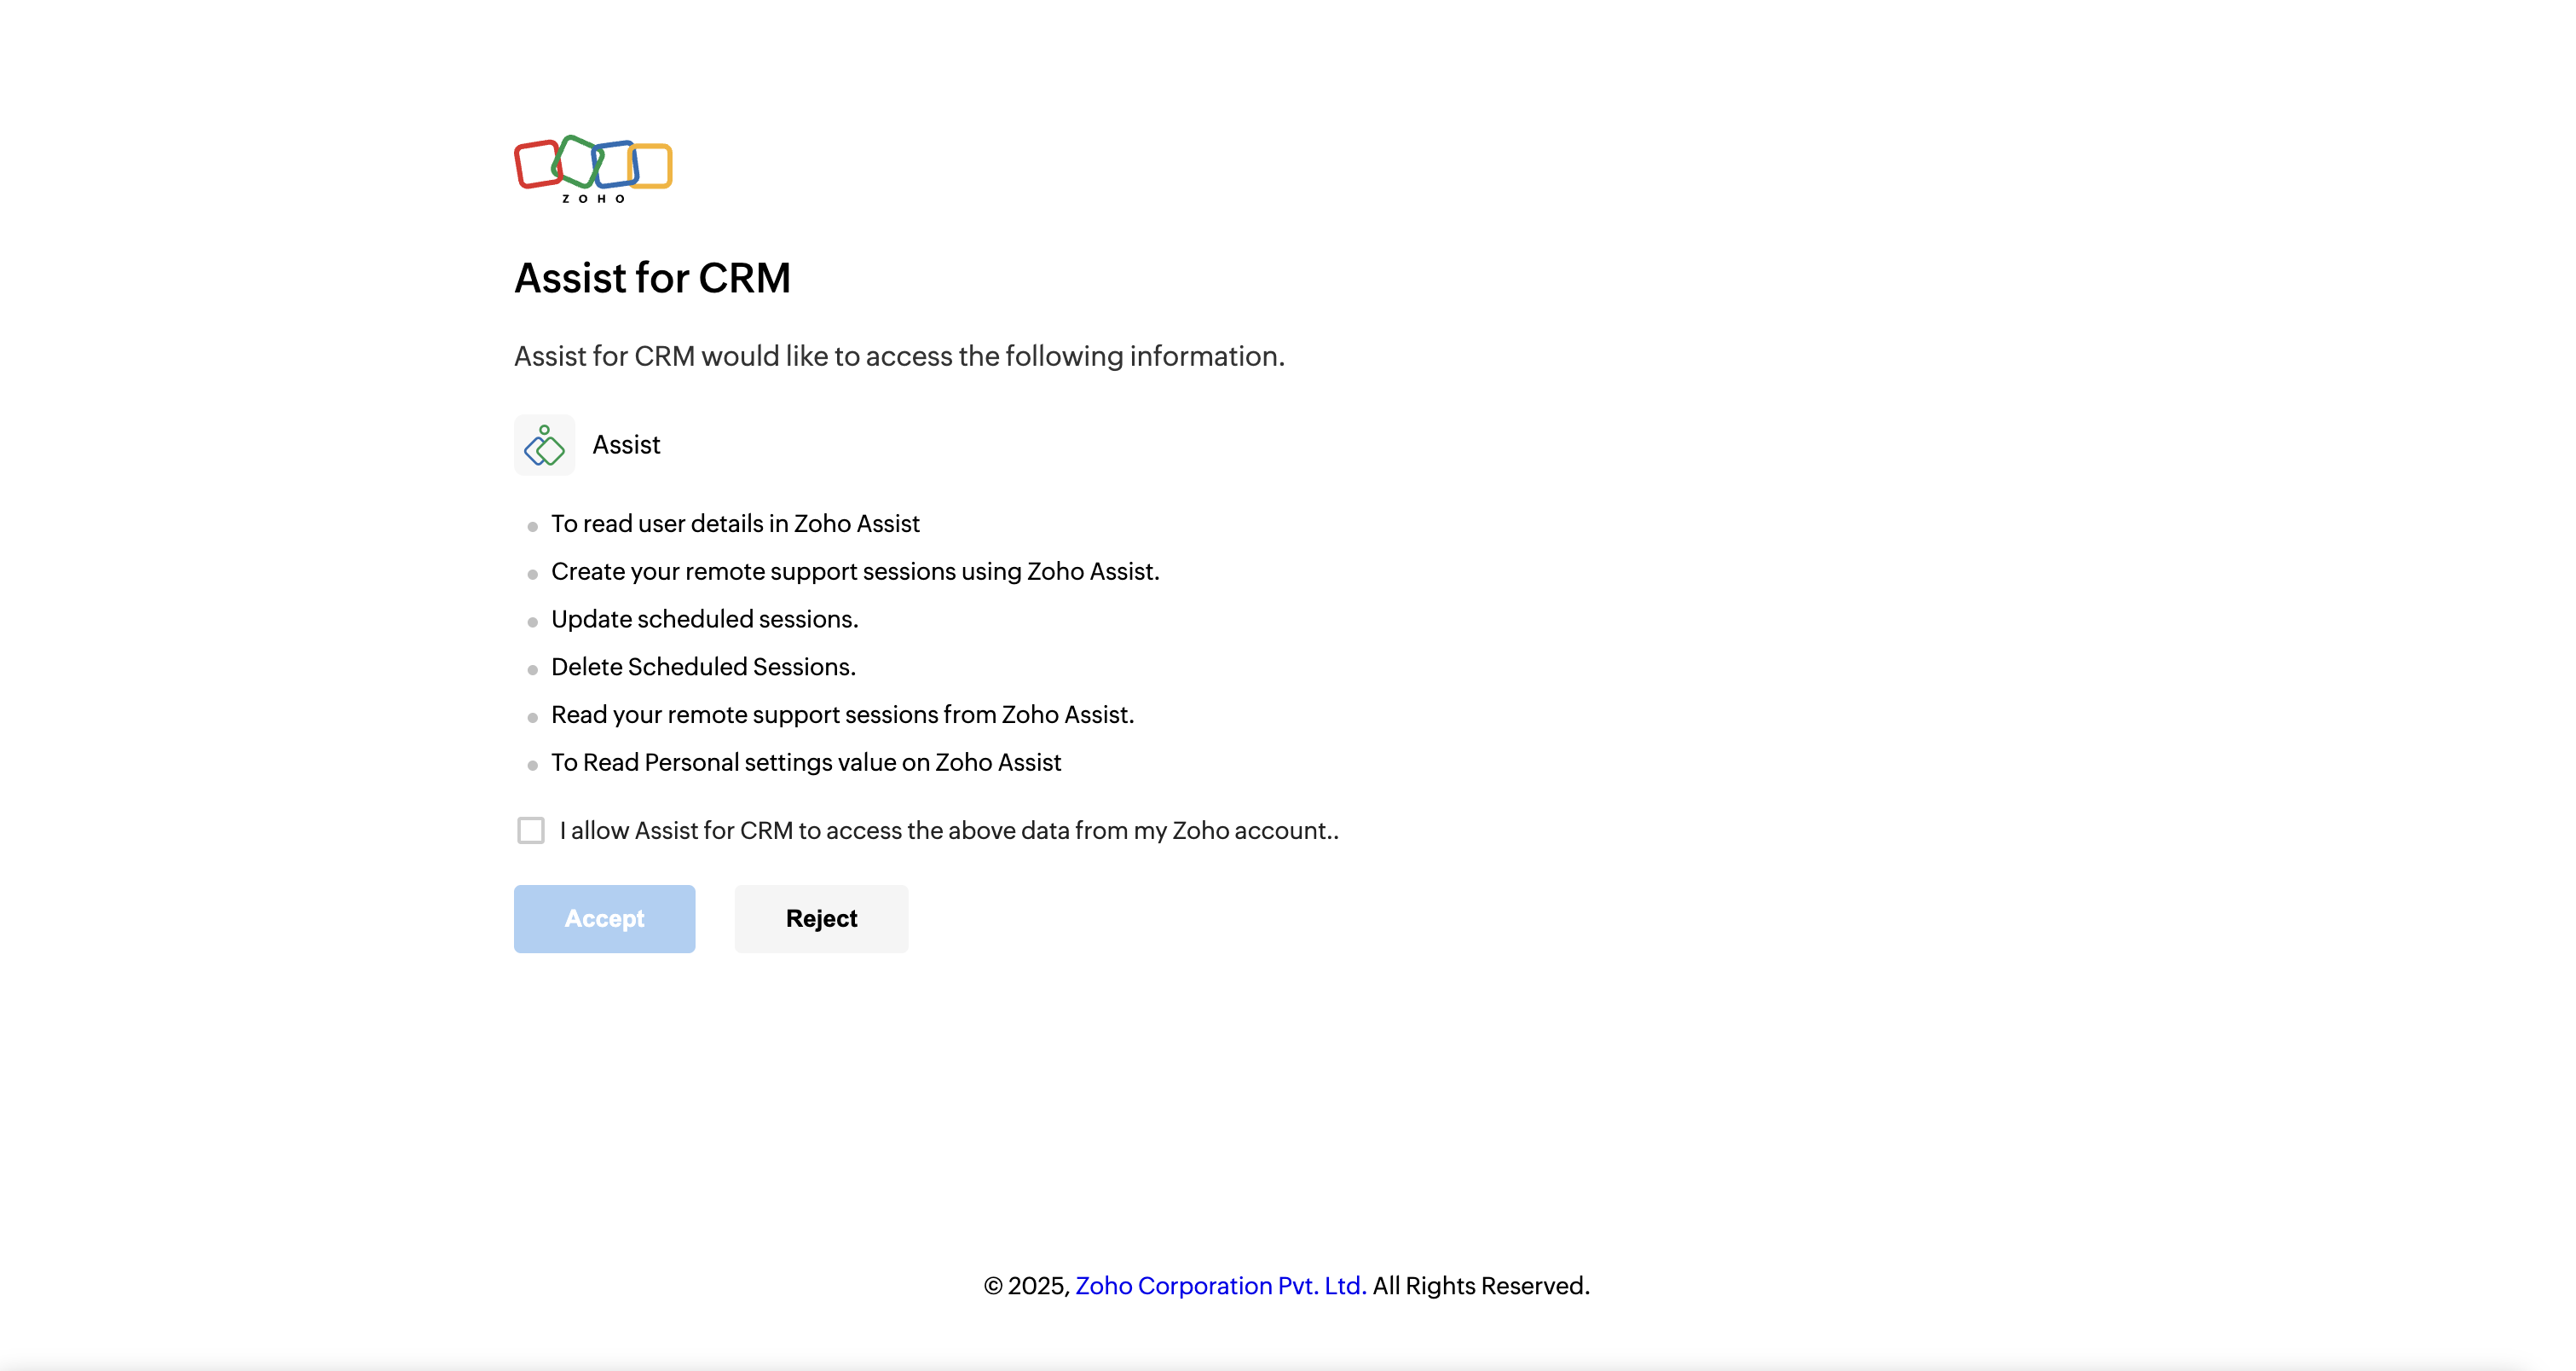Tick the allow-access consent checkbox

click(x=531, y=831)
